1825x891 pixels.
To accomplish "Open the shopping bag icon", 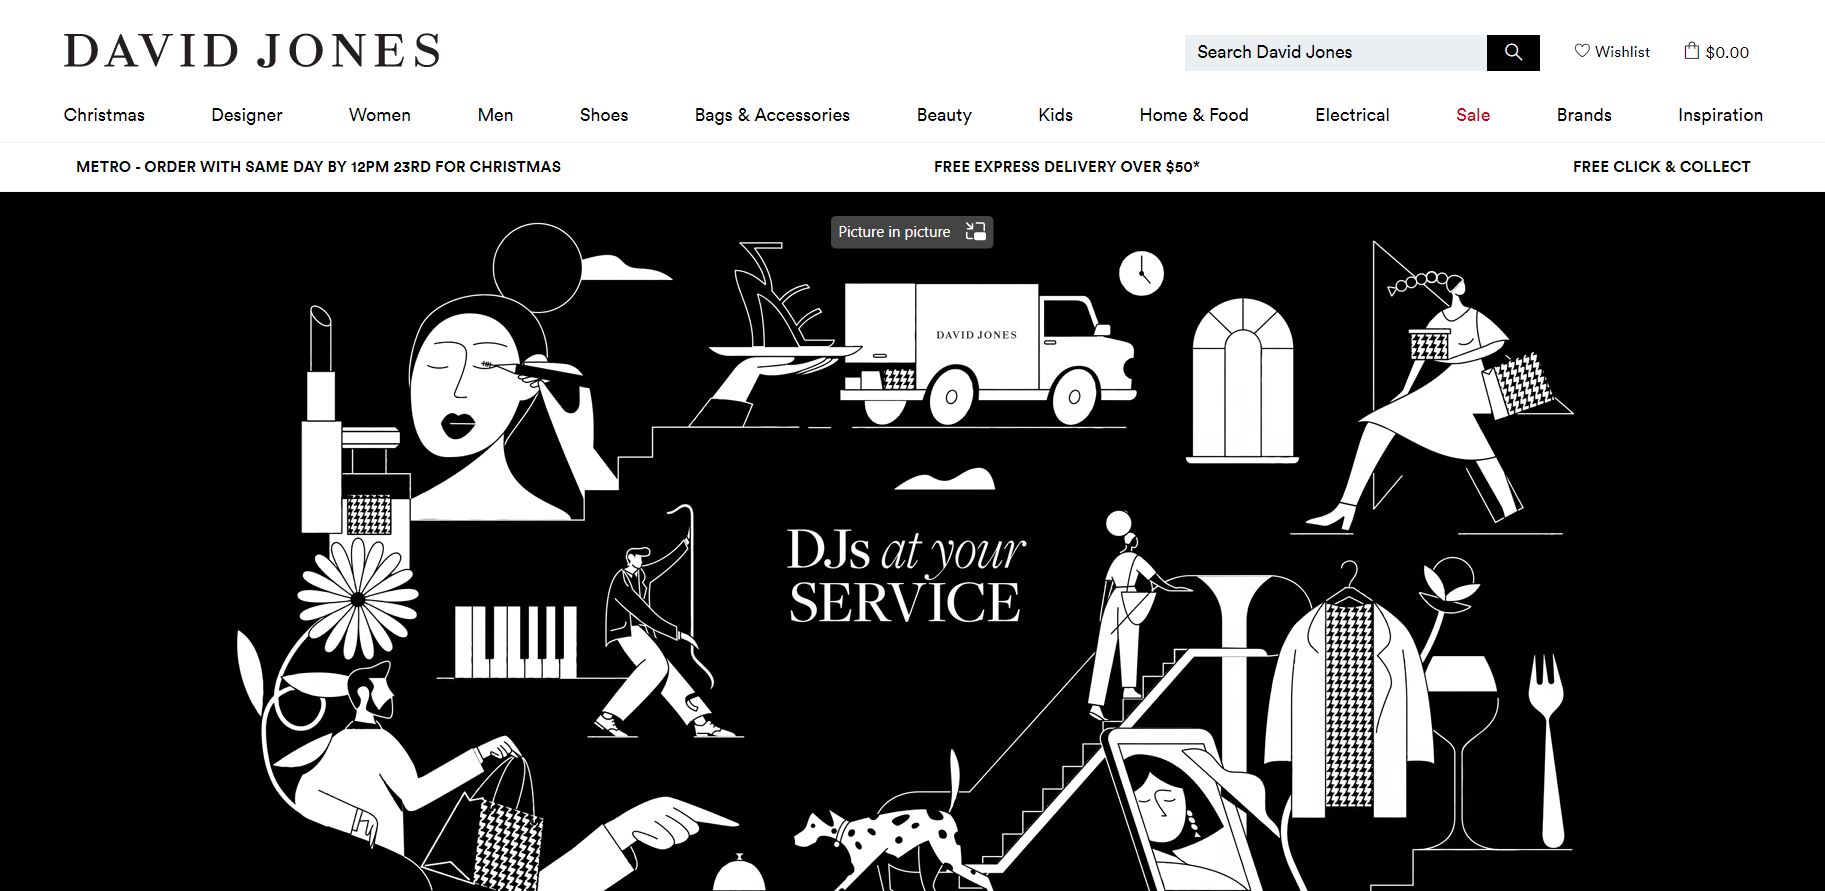I will (x=1691, y=50).
